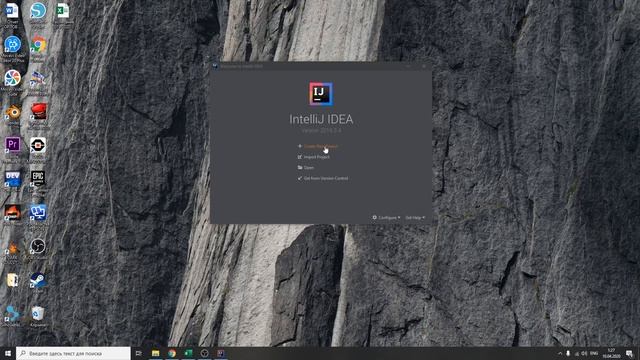Open the Excel file on the desktop
640x360 pixels.
coord(62,10)
